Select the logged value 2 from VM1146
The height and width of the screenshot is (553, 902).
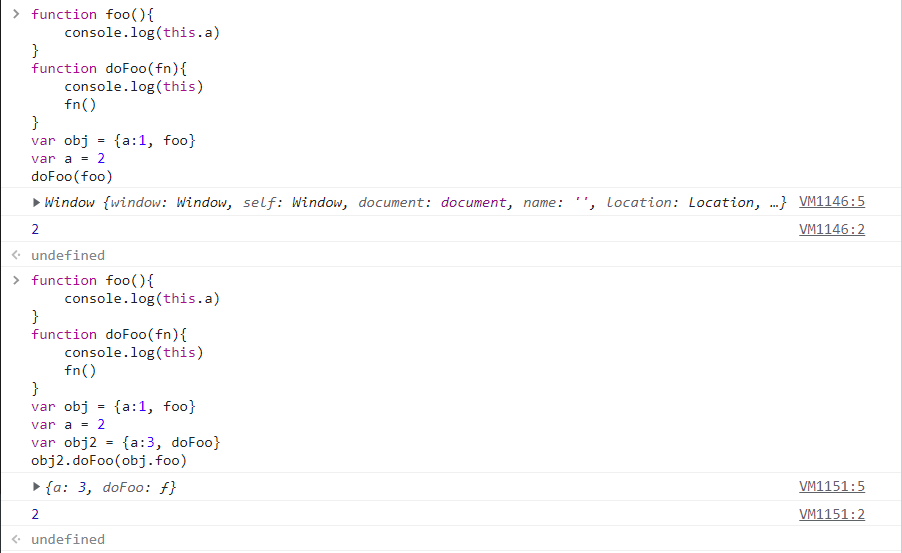[36, 229]
